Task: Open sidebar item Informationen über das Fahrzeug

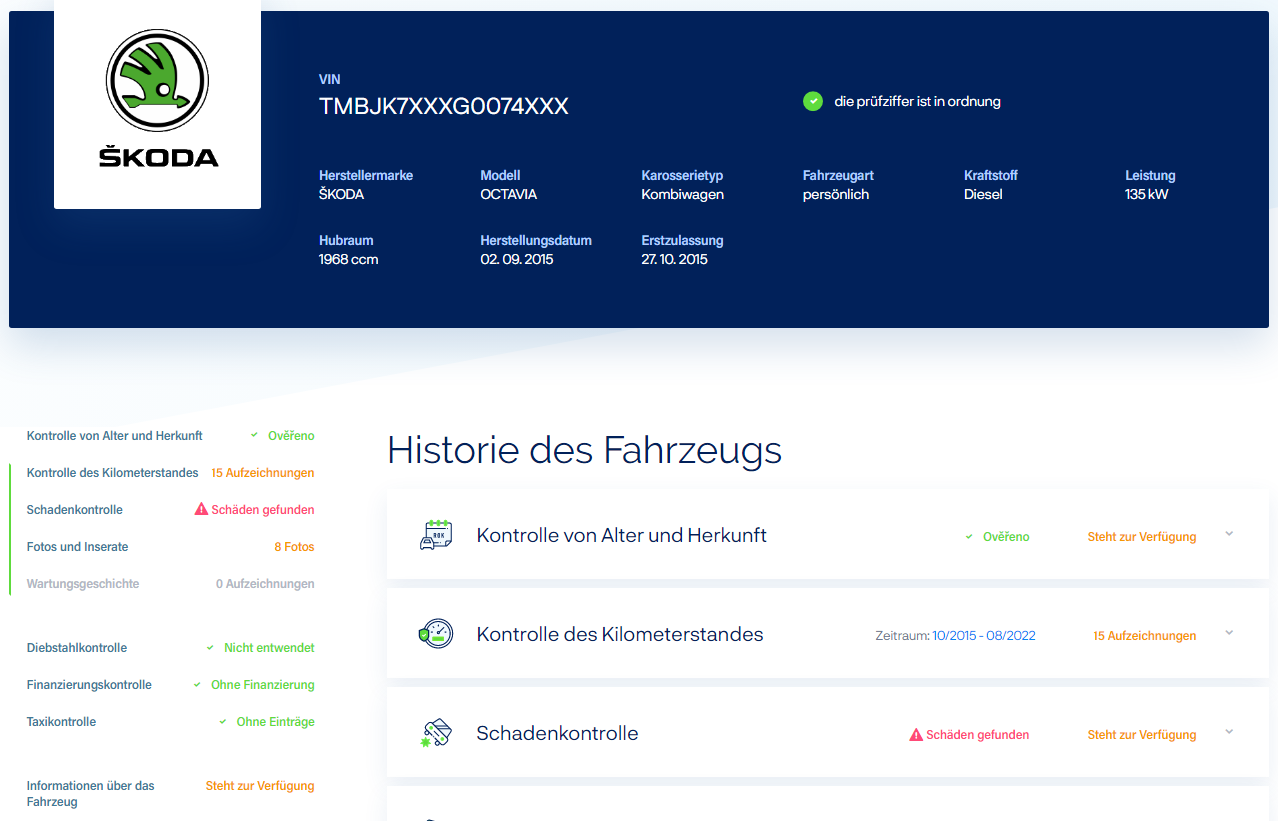Action: [91, 794]
